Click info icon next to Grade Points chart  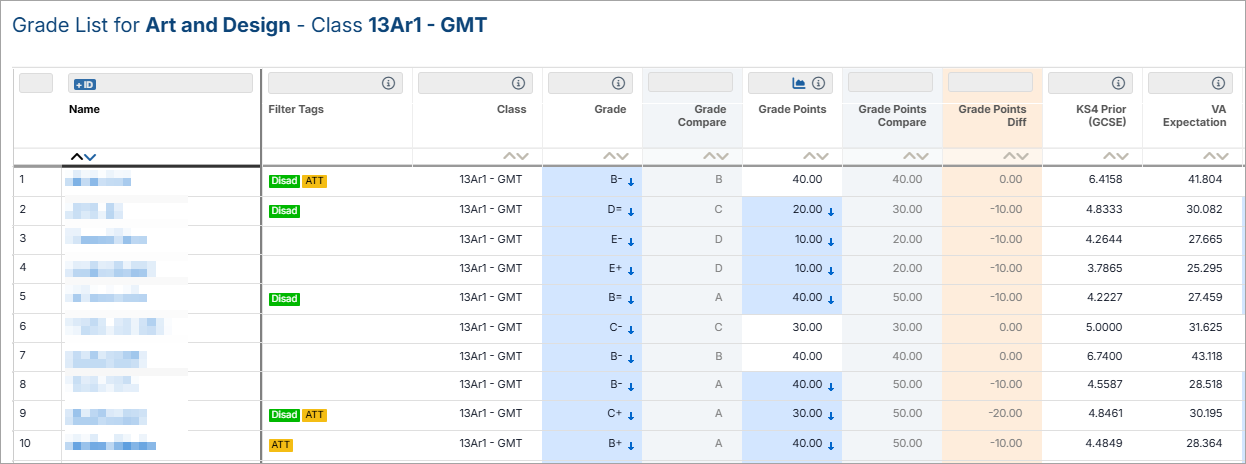click(x=818, y=83)
